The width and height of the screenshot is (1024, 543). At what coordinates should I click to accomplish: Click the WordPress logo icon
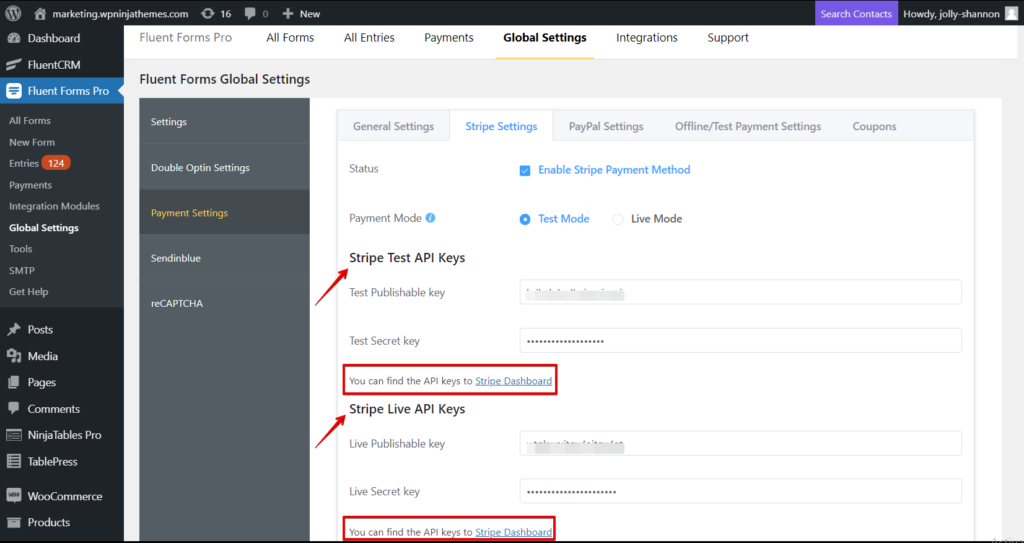pyautogui.click(x=14, y=13)
